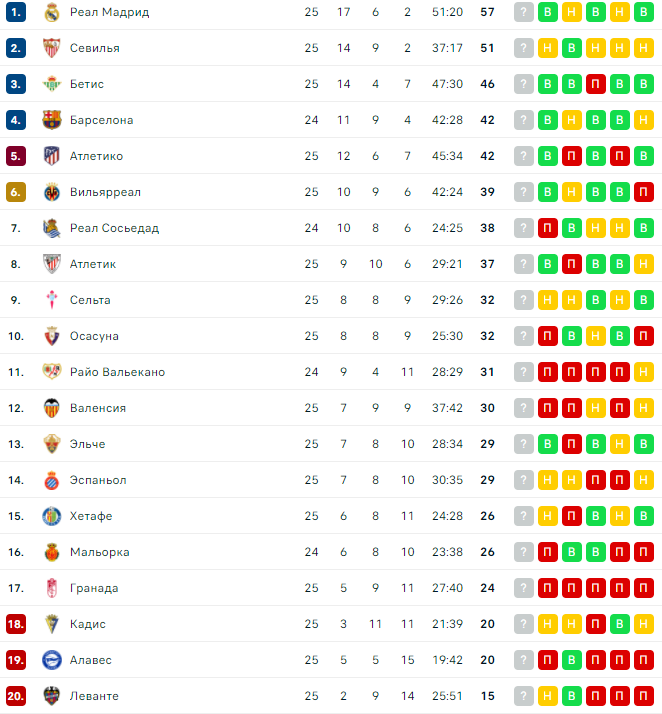
Task: Click Alaves' green В form badge
Action: click(572, 660)
